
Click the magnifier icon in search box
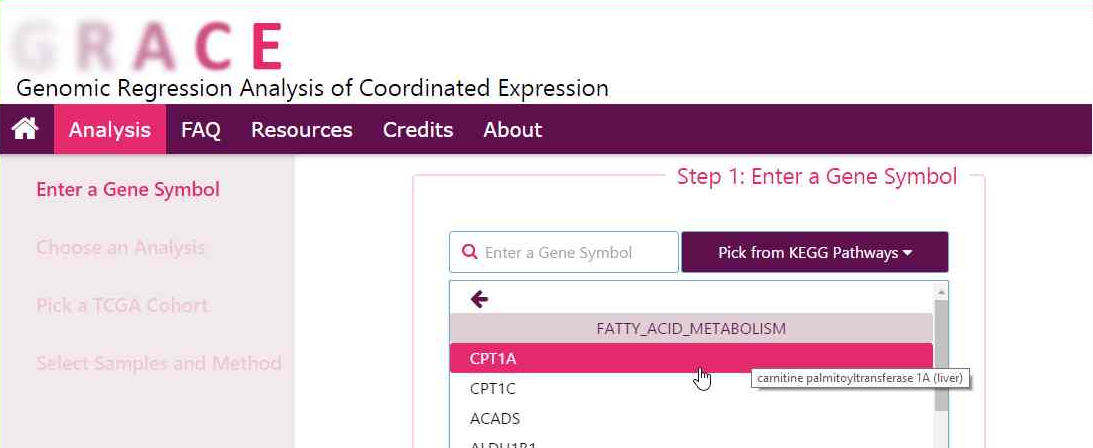click(468, 253)
